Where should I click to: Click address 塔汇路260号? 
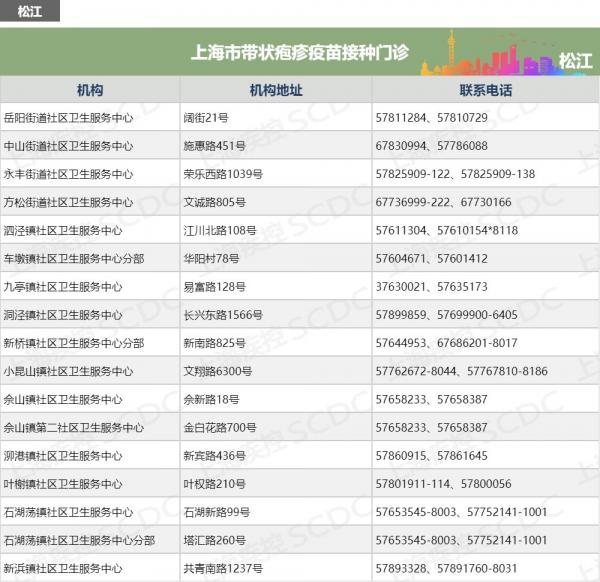click(215, 541)
